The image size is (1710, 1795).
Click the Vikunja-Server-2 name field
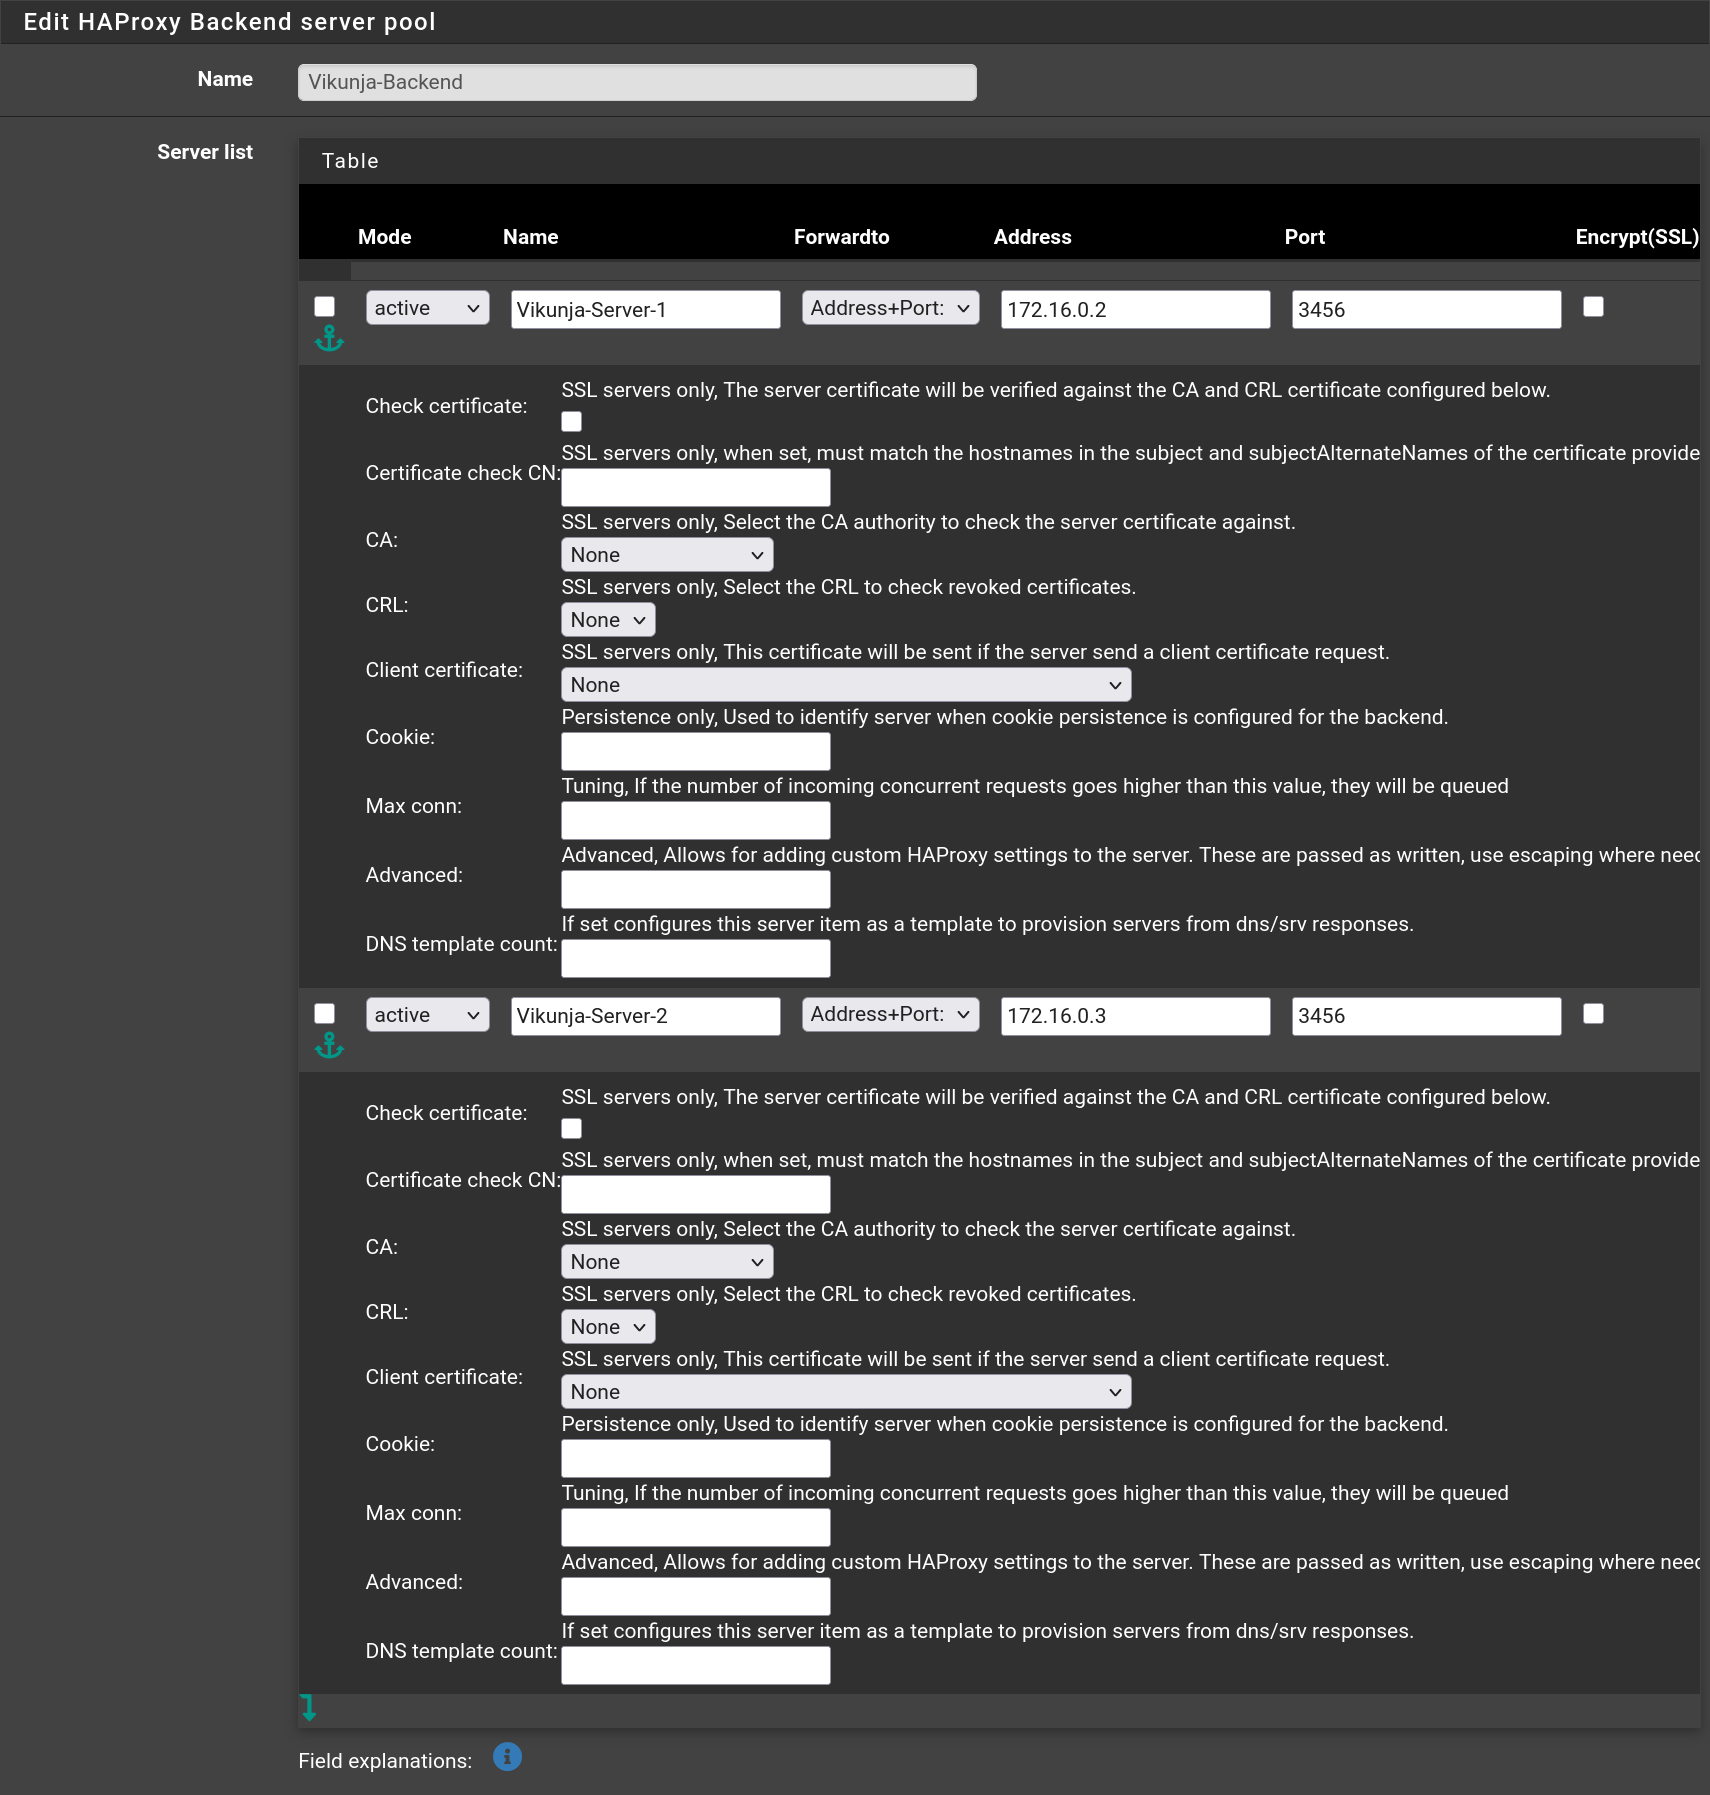(646, 1016)
